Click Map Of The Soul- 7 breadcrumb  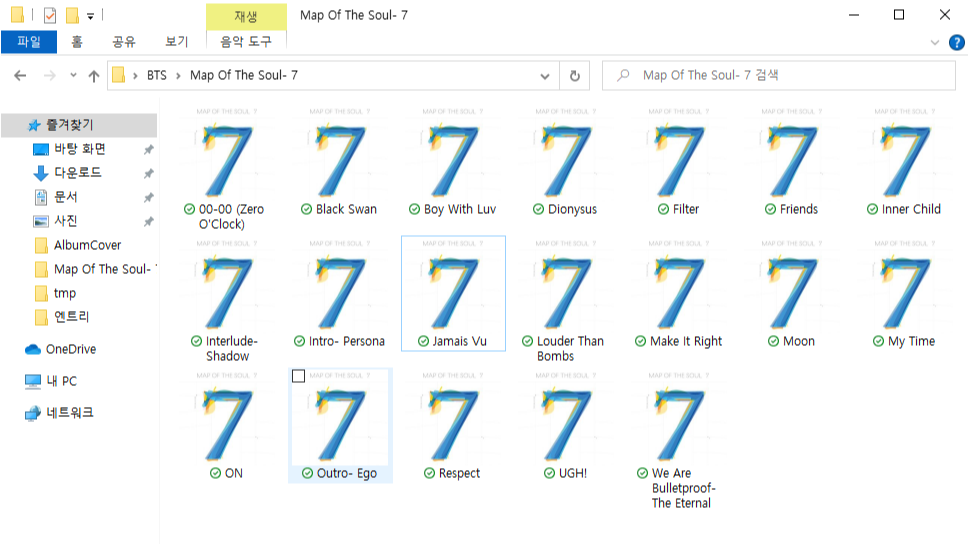point(243,75)
